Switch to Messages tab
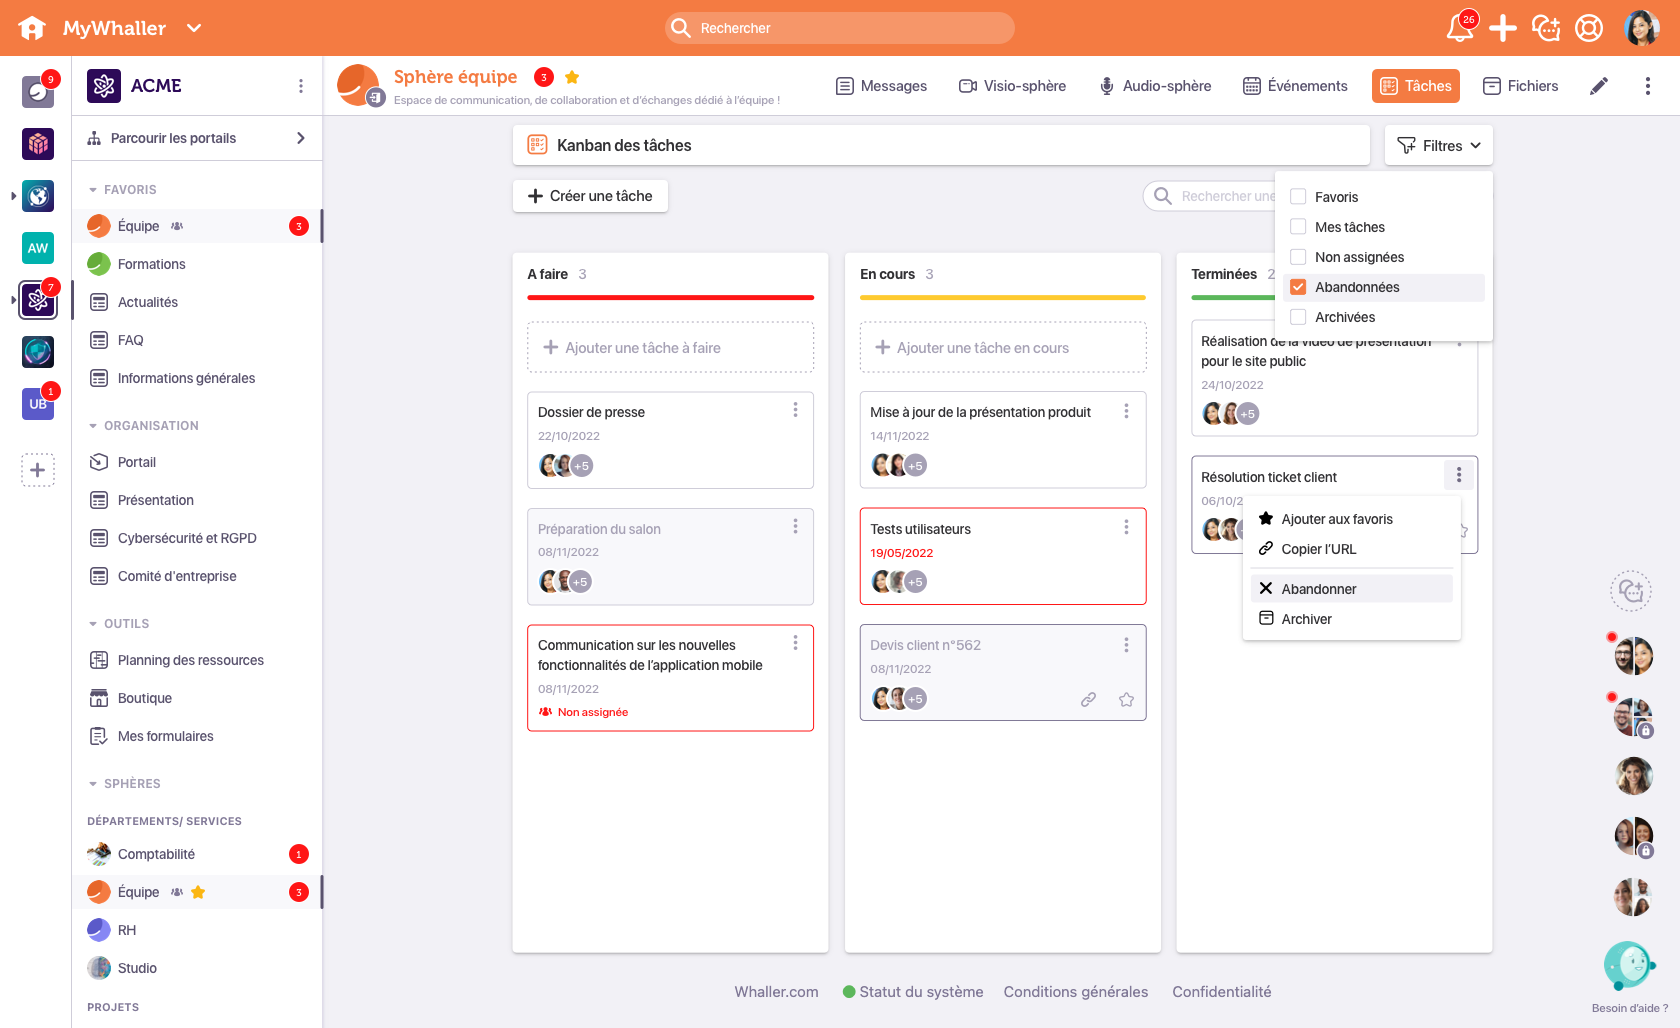The height and width of the screenshot is (1028, 1680). tap(881, 86)
